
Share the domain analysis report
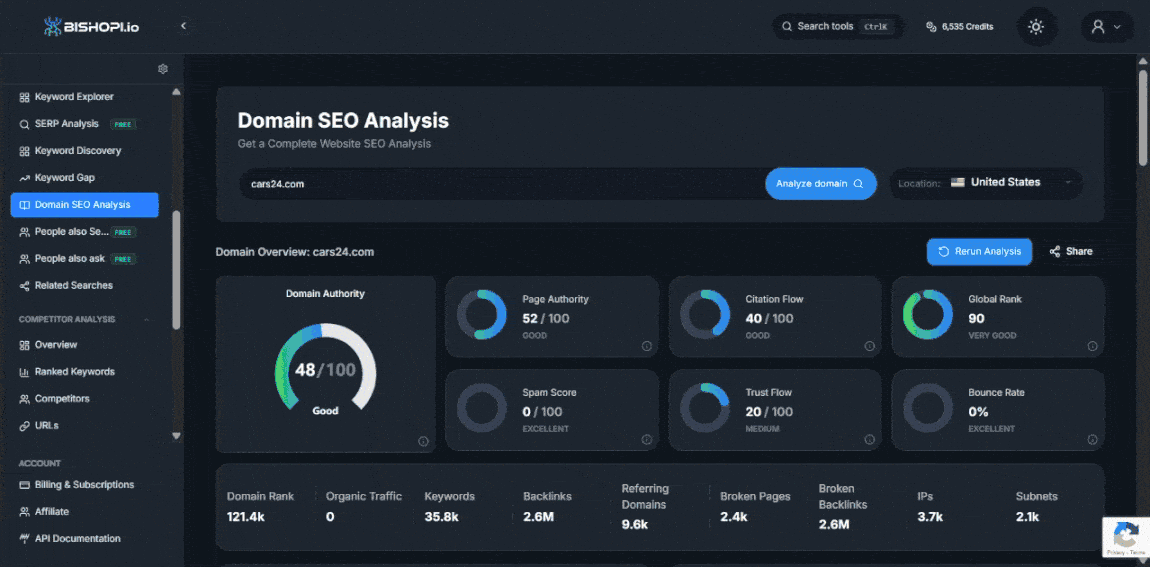click(1071, 252)
